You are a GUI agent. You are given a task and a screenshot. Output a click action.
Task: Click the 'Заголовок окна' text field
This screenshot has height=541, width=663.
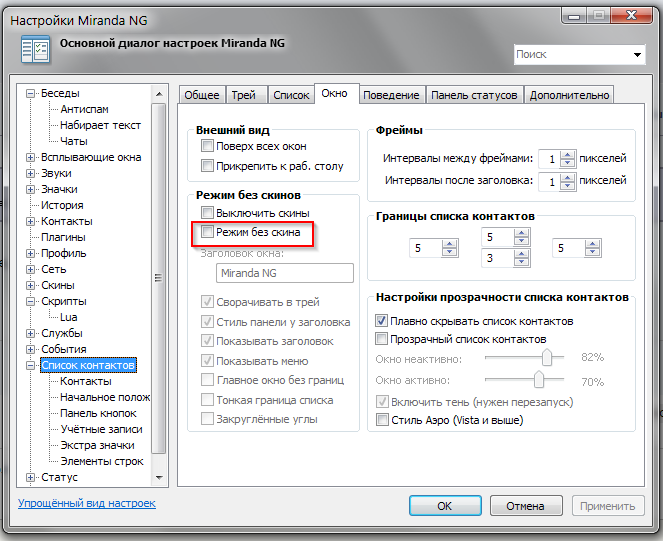(285, 273)
